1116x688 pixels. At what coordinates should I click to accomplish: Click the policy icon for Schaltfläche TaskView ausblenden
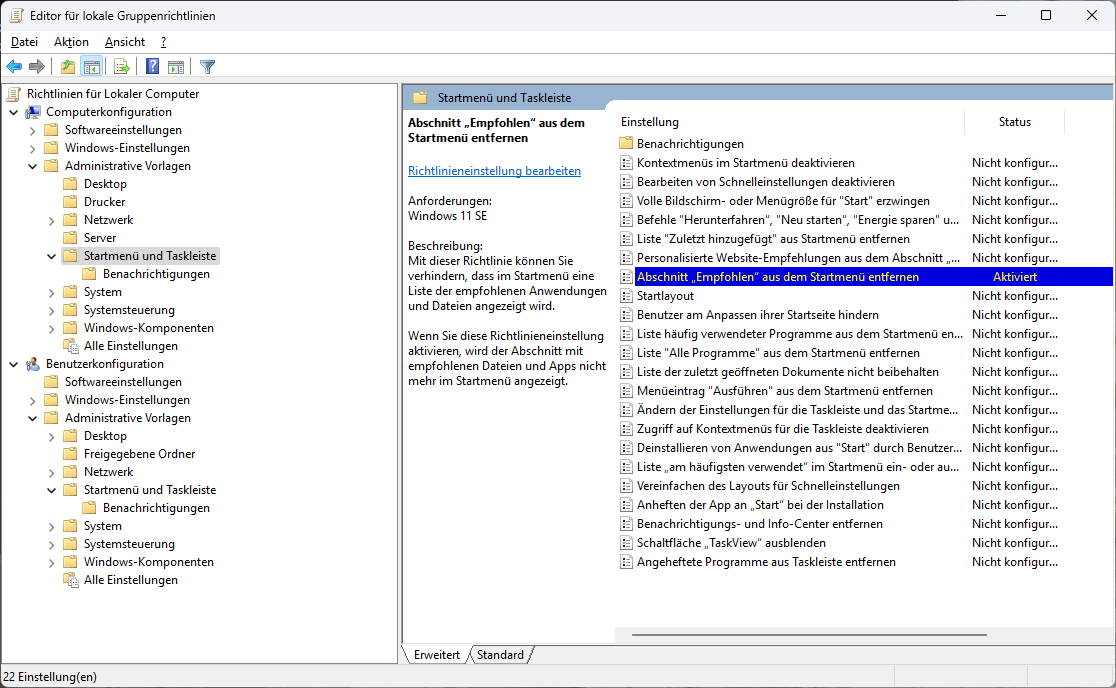point(626,543)
